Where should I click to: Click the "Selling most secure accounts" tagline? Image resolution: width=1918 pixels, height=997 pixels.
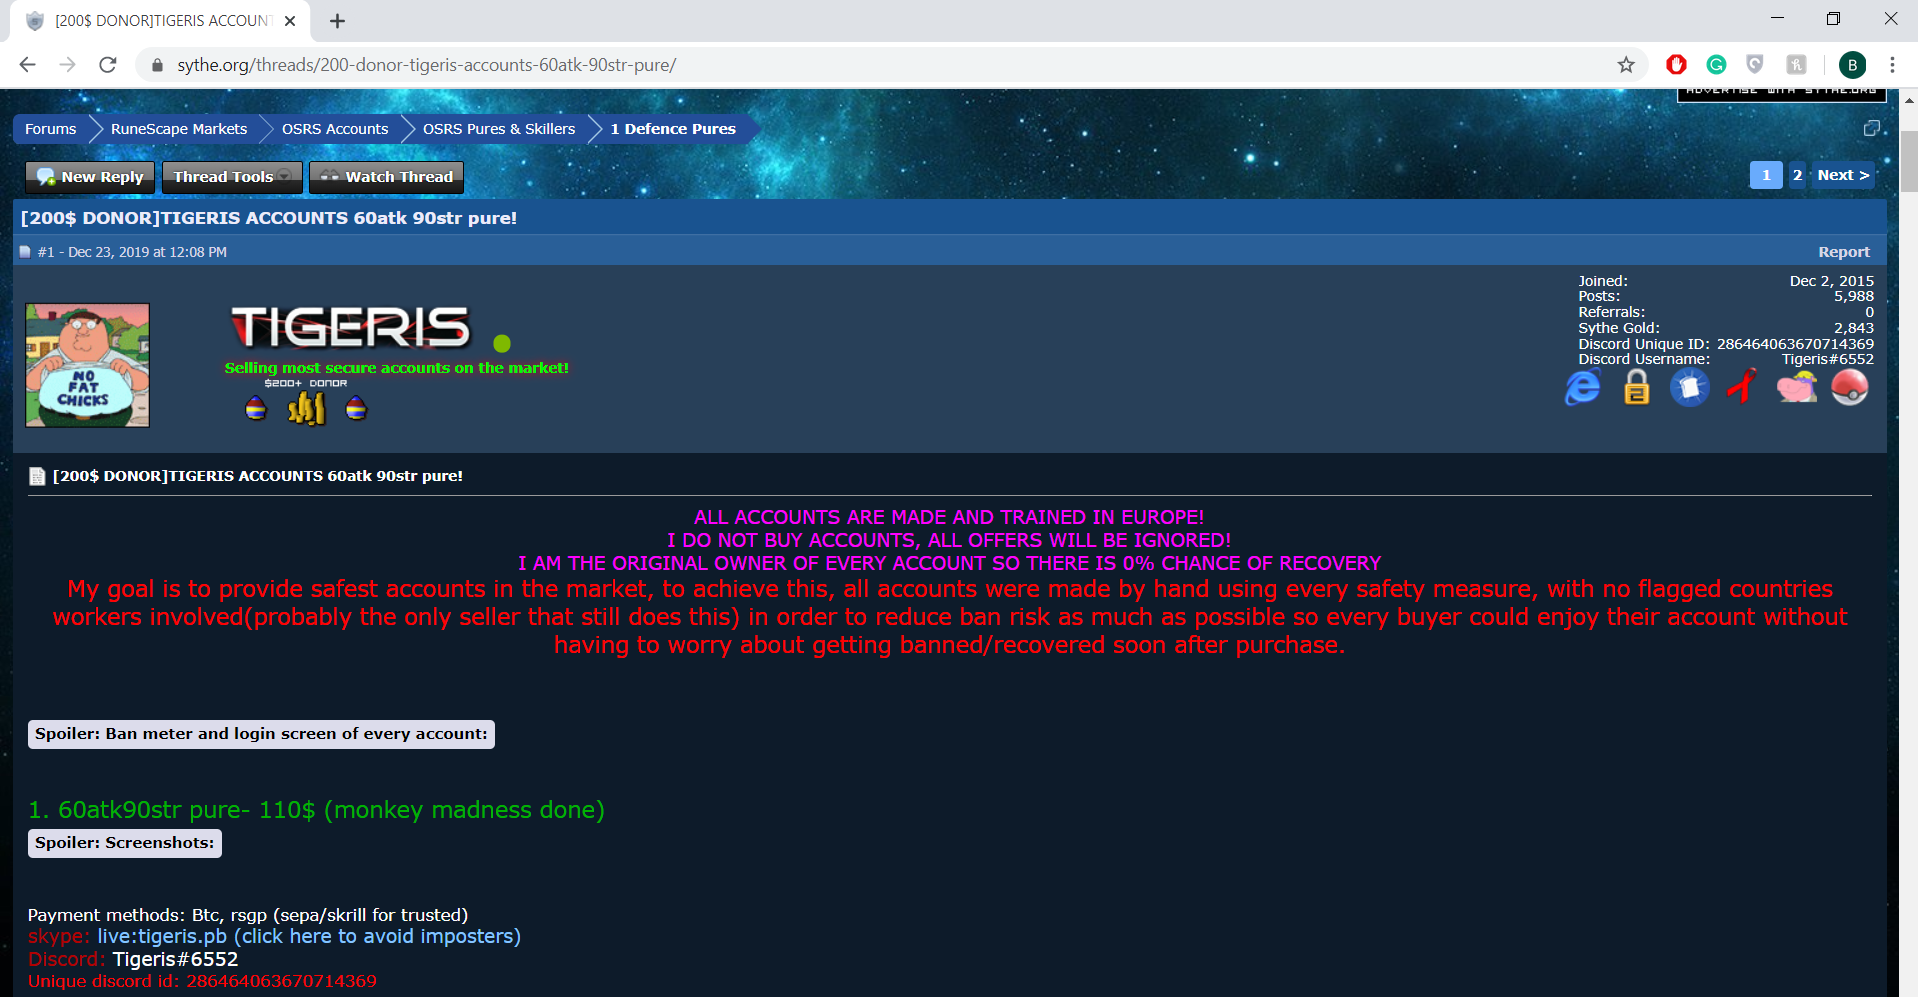point(396,368)
